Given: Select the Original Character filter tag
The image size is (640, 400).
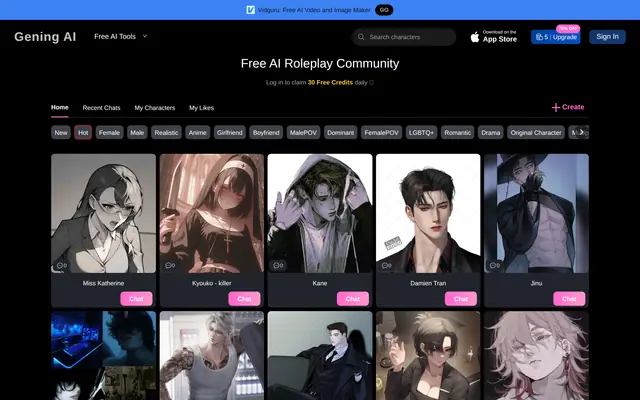Looking at the screenshot, I should tap(536, 132).
